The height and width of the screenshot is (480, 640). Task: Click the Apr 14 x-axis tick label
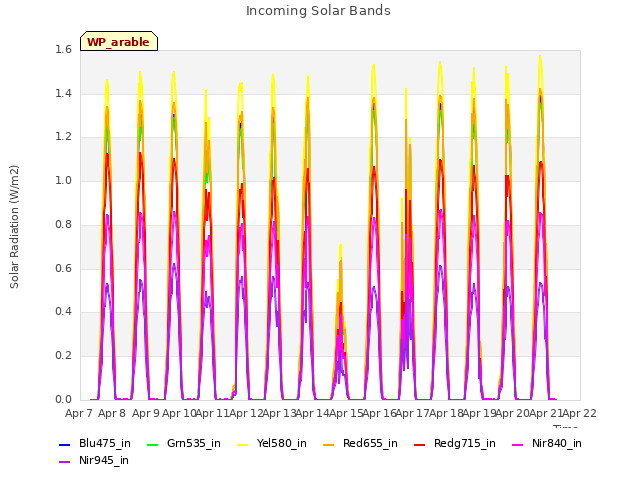tap(313, 413)
